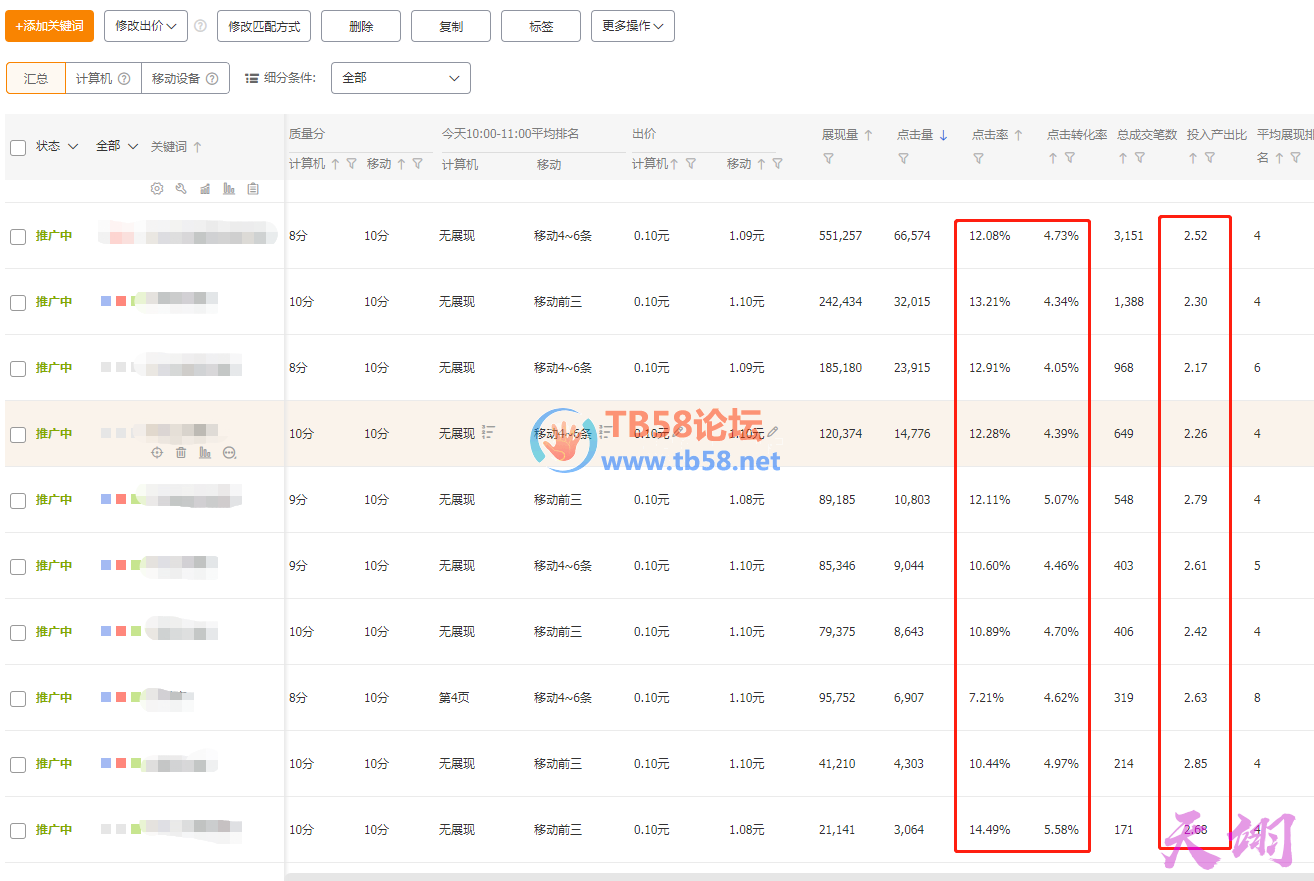Open filter funnel under 展现量
This screenshot has width=1314, height=881.
828,158
